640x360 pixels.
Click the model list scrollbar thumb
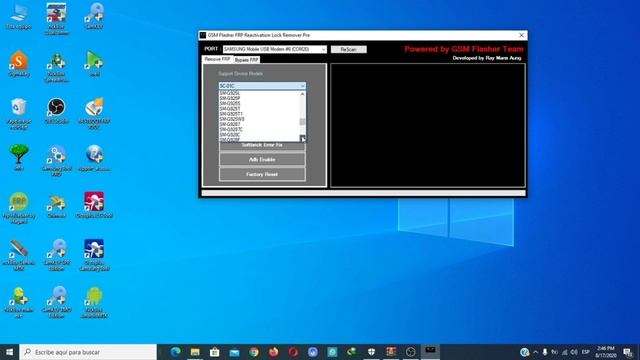tap(302, 122)
